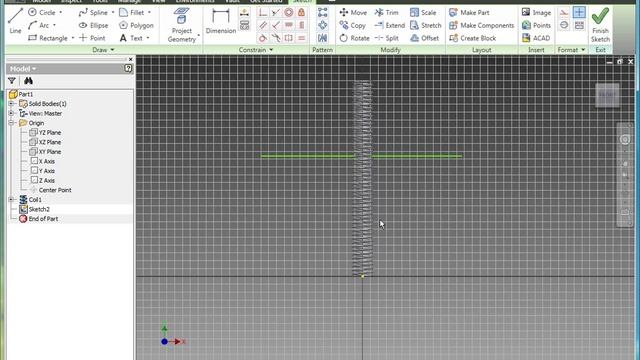Expand the View: Master node
640x360 pixels.
point(11,113)
